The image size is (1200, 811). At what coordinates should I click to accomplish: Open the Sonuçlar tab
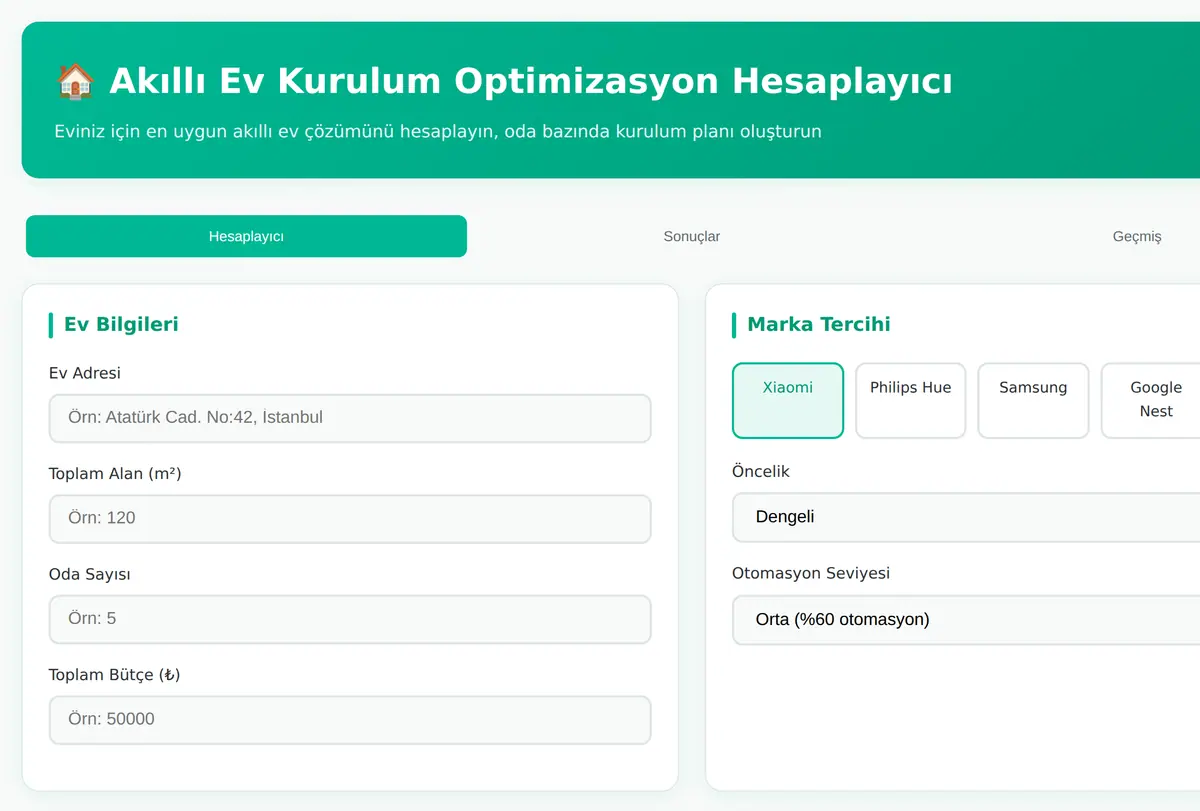692,236
